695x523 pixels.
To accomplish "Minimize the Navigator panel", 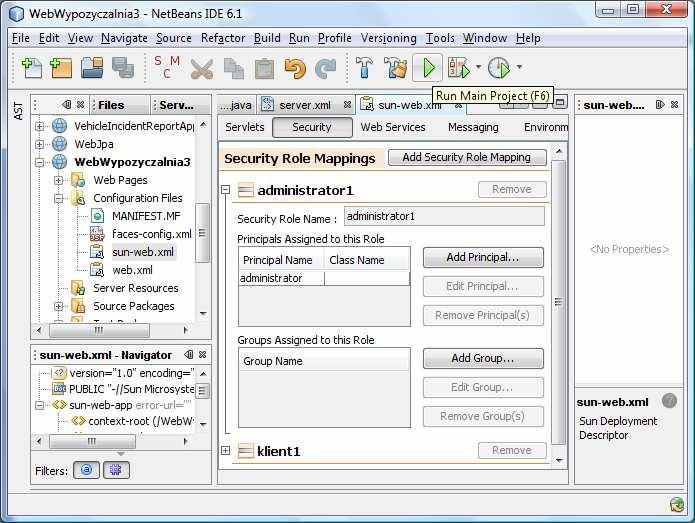I will [189, 355].
